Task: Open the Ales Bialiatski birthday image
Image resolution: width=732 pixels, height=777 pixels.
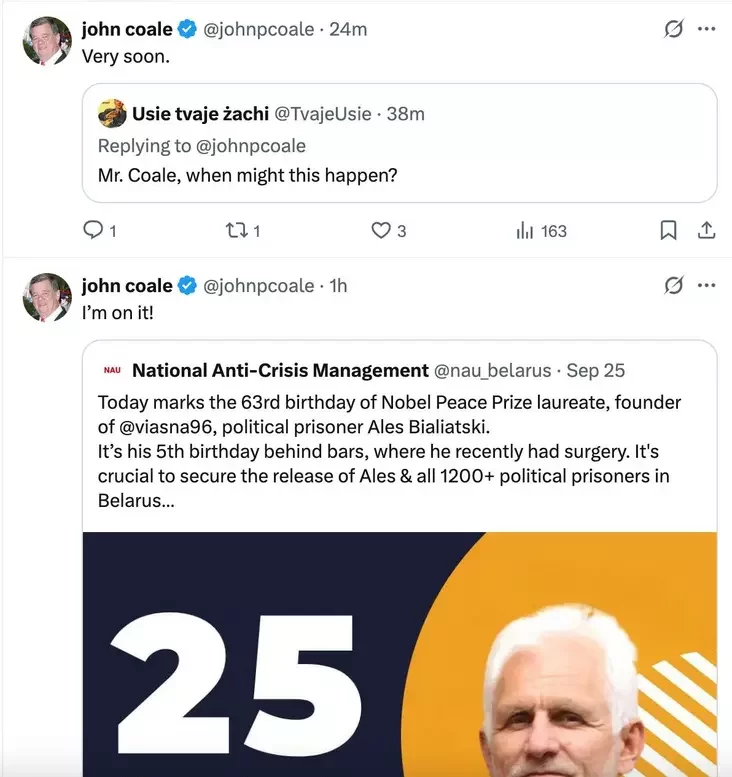Action: click(400, 655)
